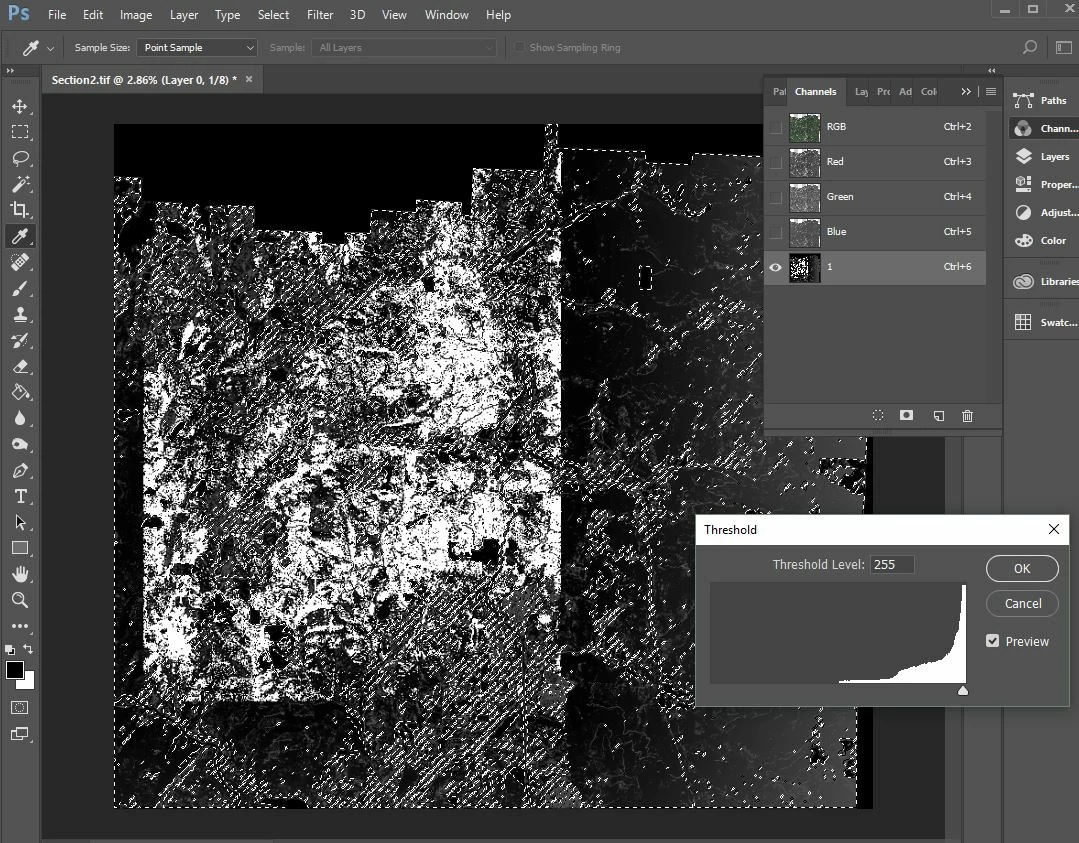The width and height of the screenshot is (1079, 843).
Task: Expand hidden panel tabs with double arrow
Action: click(x=966, y=92)
